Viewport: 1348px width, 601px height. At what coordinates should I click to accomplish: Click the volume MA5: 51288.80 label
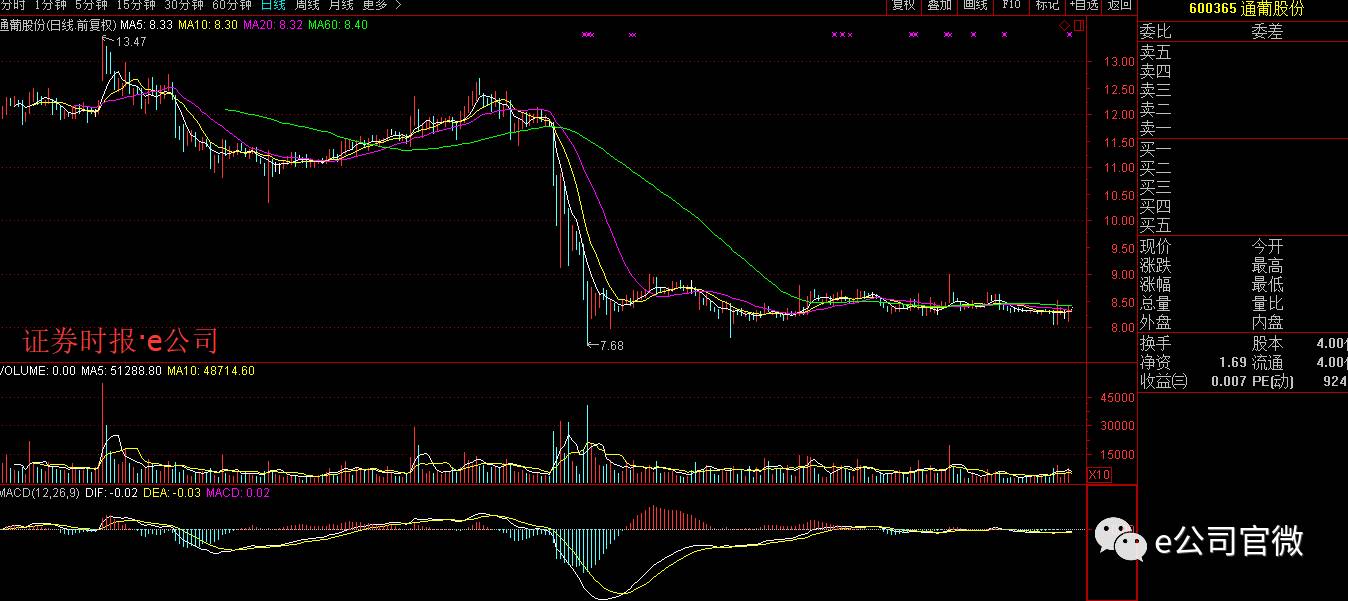121,371
